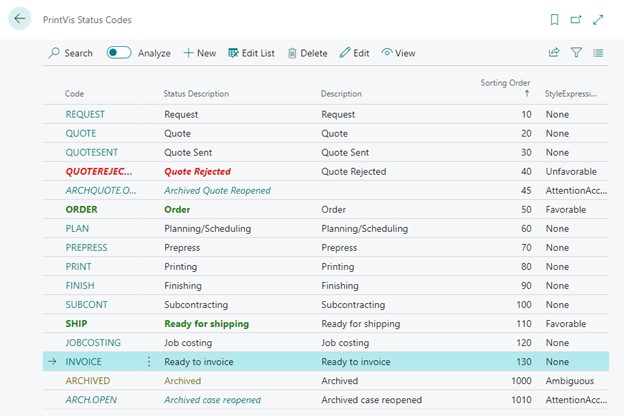Select the sorting order value 1010
The image size is (624, 416).
click(x=521, y=400)
